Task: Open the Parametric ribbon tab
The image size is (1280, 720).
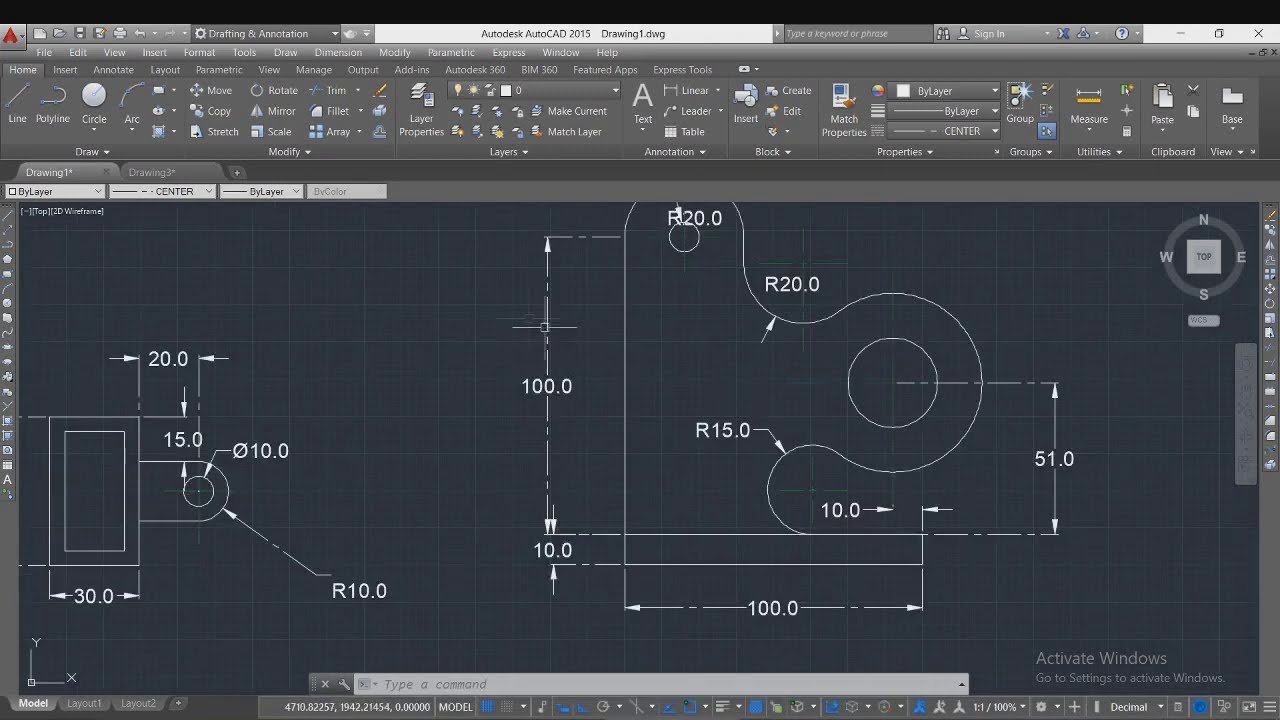Action: click(x=219, y=70)
